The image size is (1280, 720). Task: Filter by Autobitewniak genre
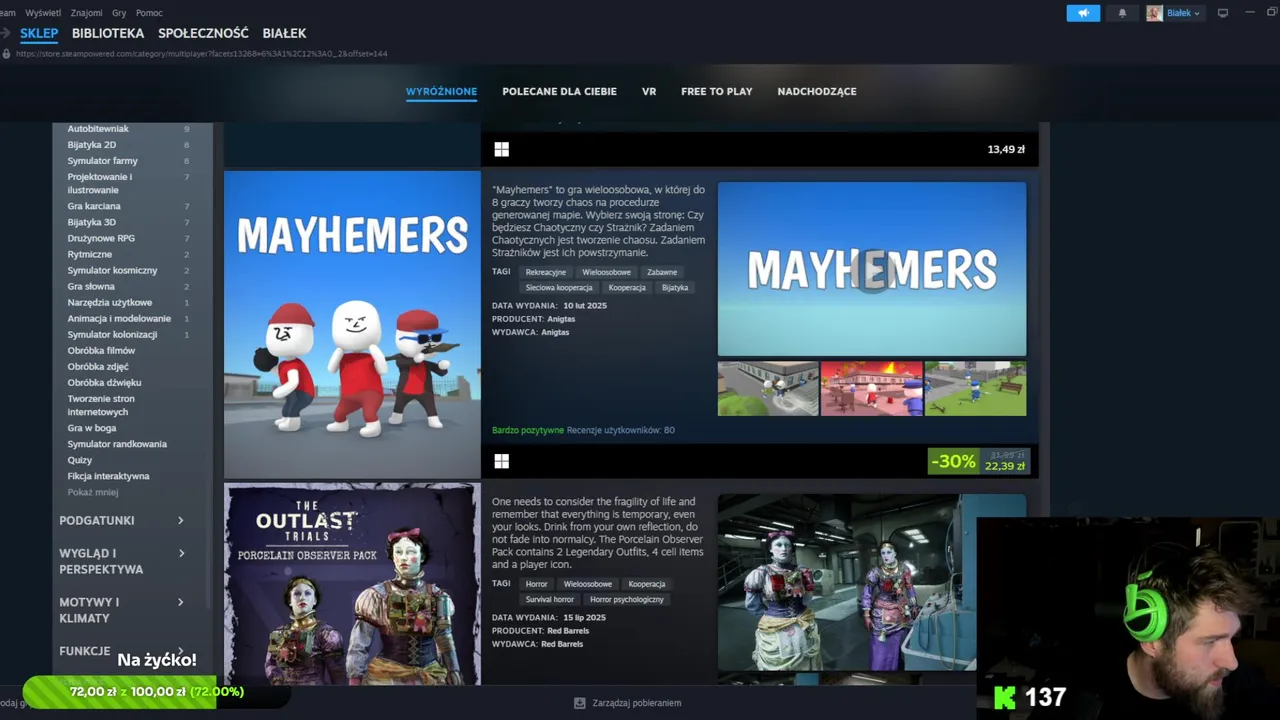pos(98,129)
